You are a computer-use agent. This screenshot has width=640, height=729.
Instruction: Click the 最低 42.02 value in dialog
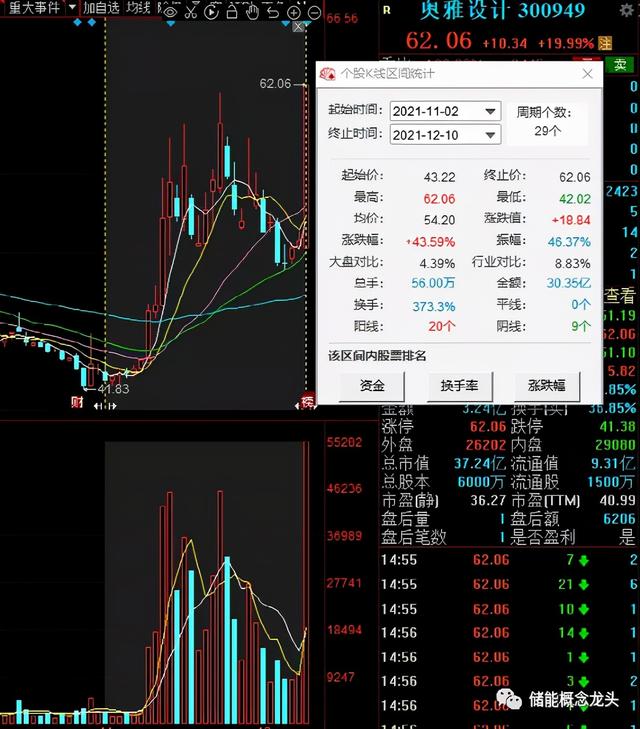[x=575, y=199]
